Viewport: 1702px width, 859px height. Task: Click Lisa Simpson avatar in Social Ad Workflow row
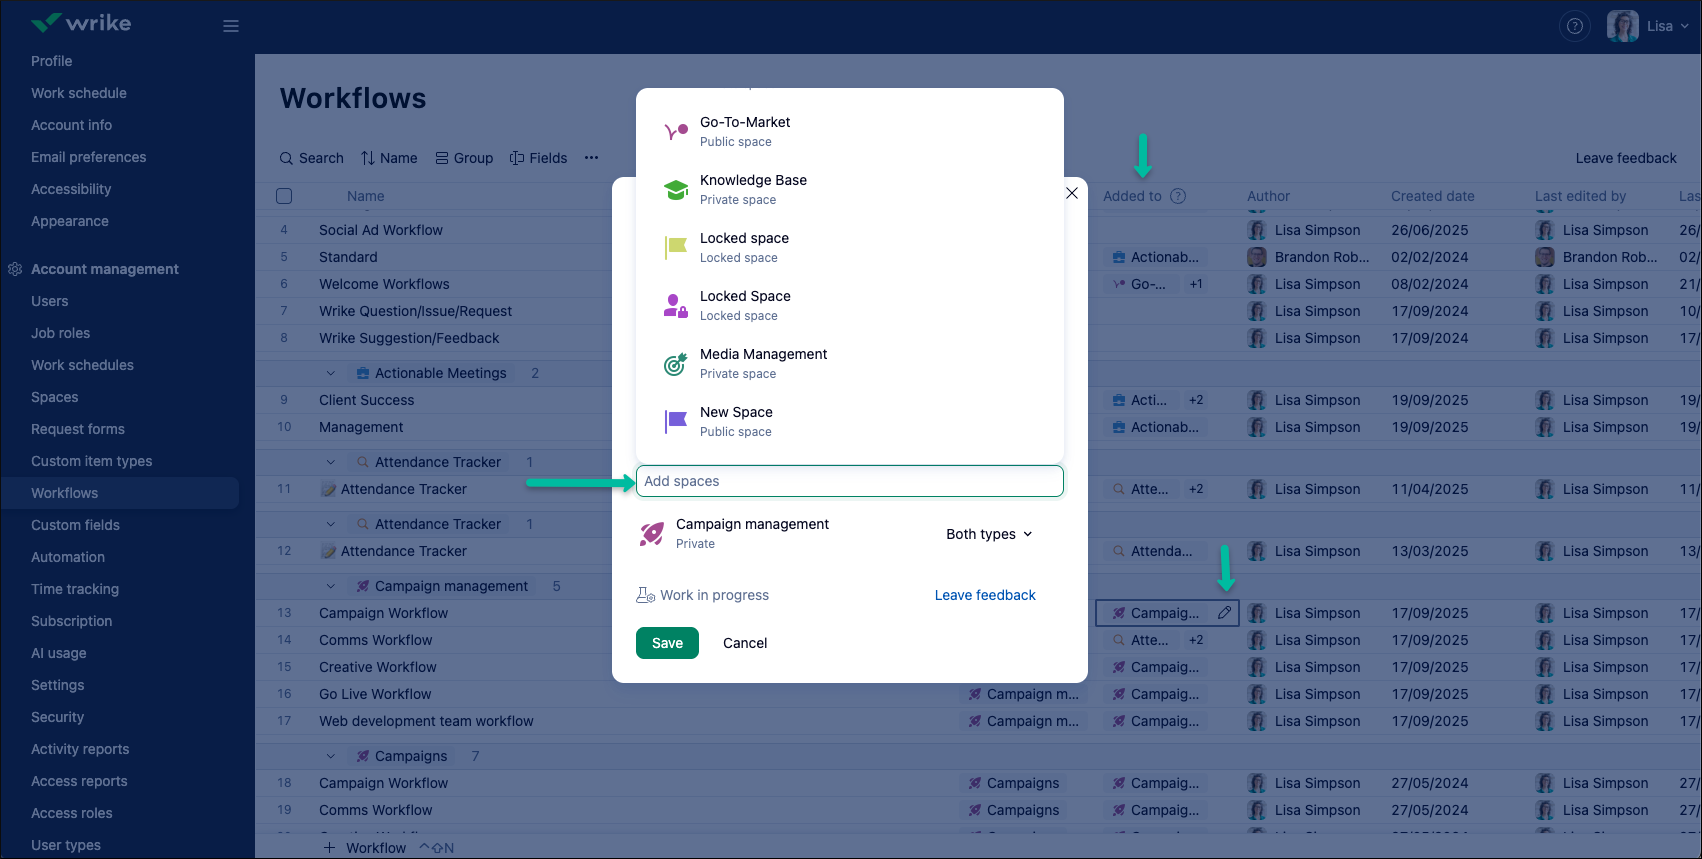[1257, 230]
